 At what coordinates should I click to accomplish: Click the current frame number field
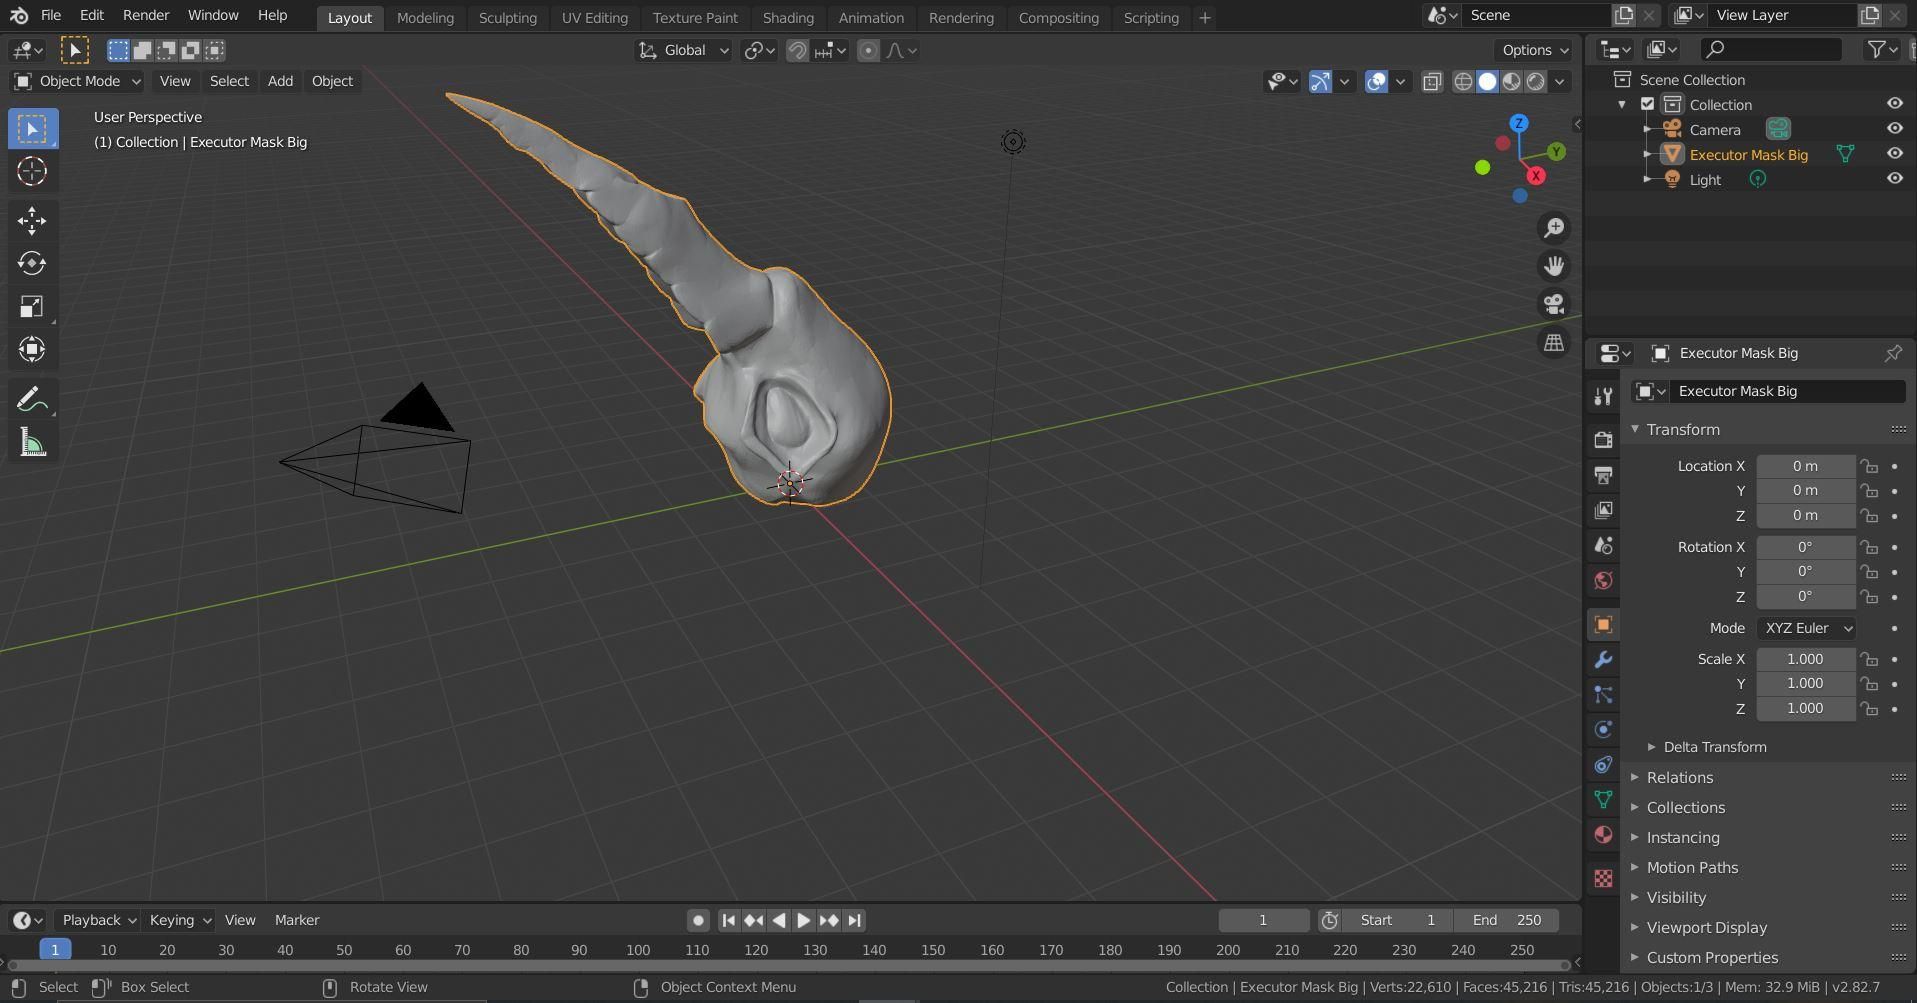click(x=1263, y=920)
